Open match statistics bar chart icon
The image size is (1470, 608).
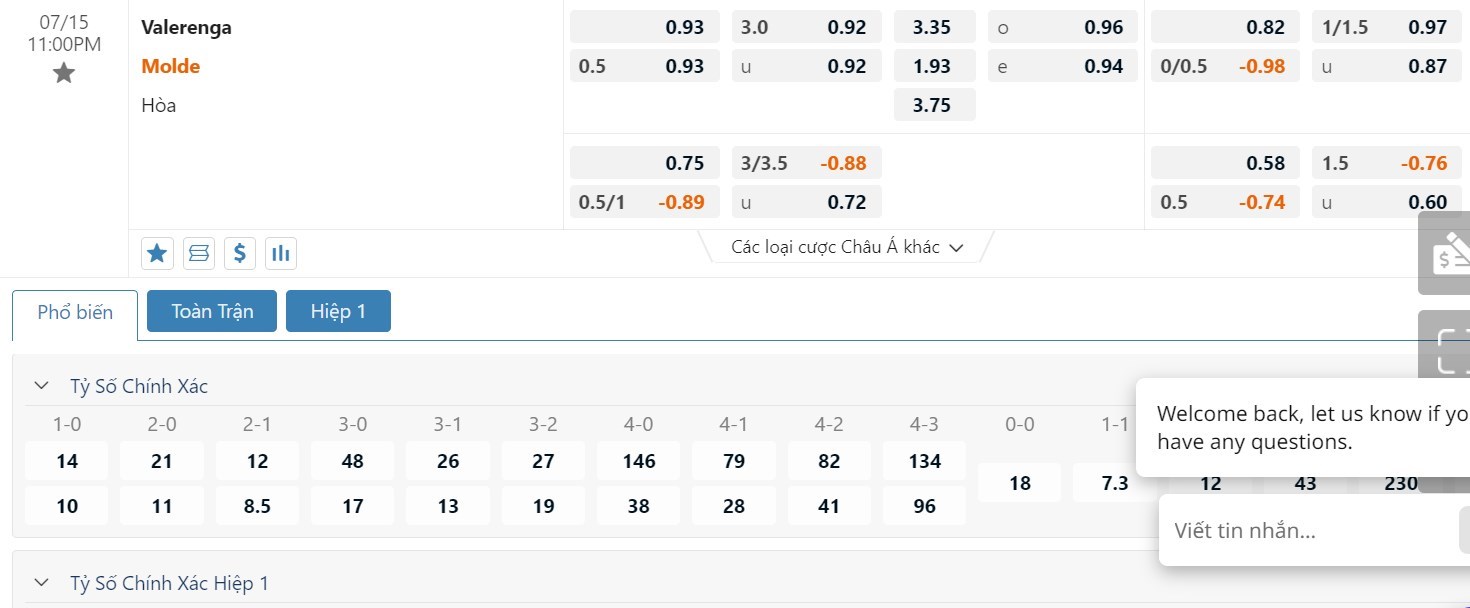281,254
